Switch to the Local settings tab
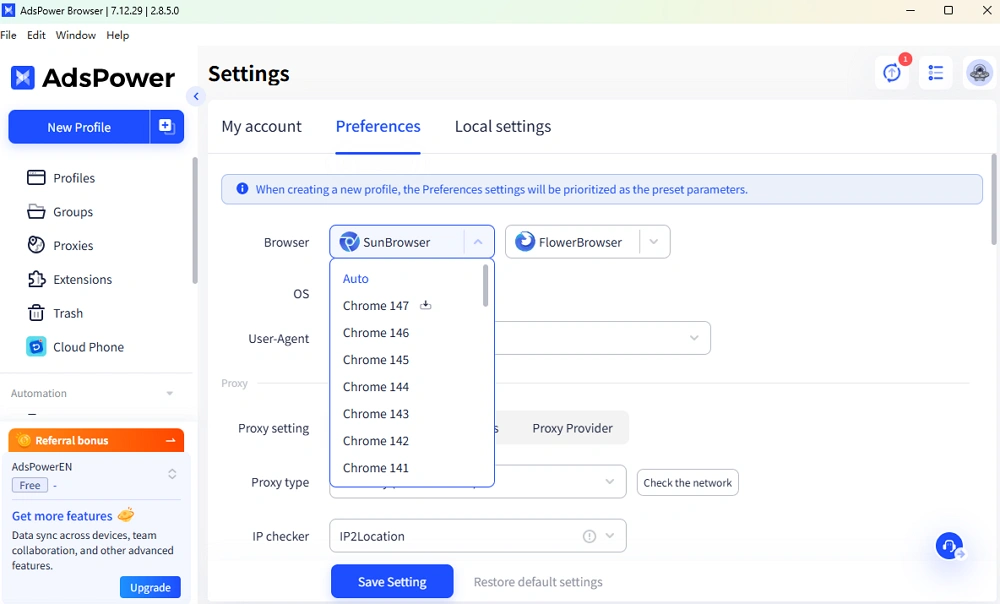This screenshot has width=1000, height=604. tap(503, 126)
